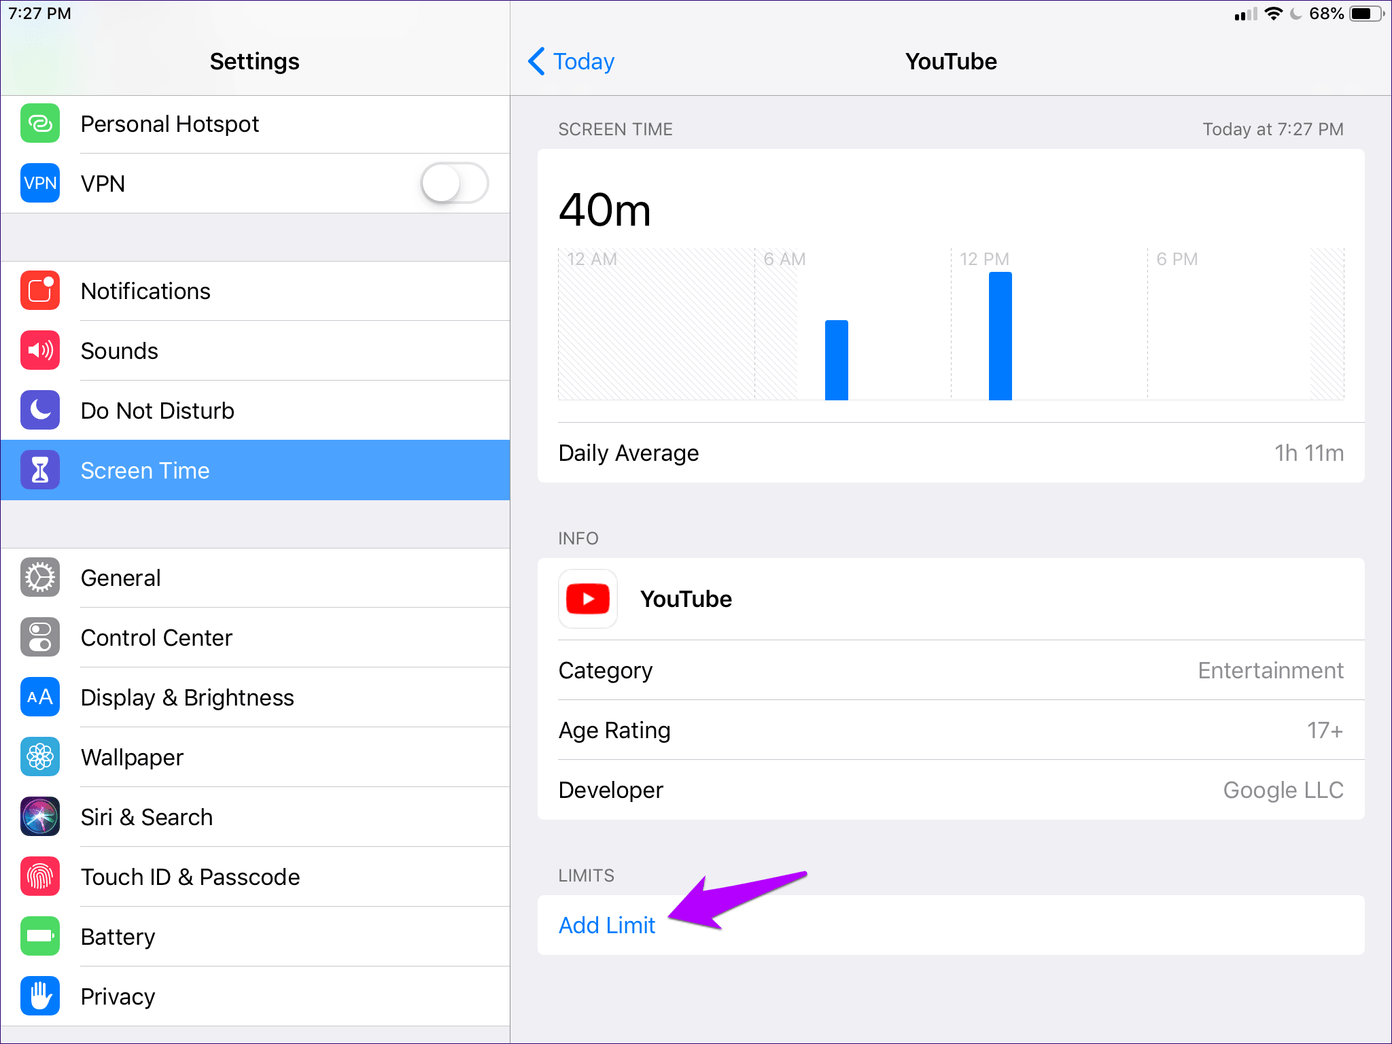Tap the battery indicator in status bar
This screenshot has width=1392, height=1044.
[x=1366, y=14]
